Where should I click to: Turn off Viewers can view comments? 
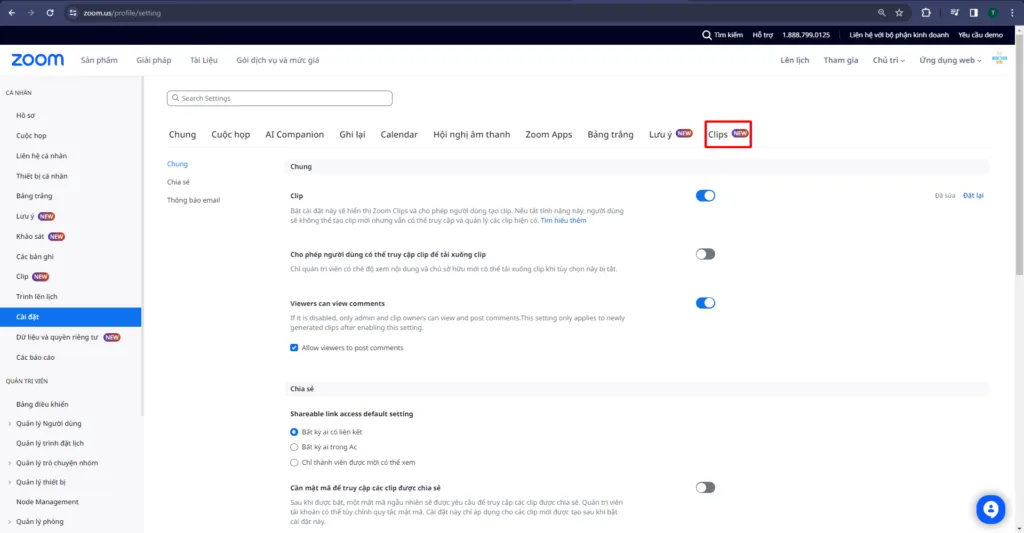(x=705, y=303)
